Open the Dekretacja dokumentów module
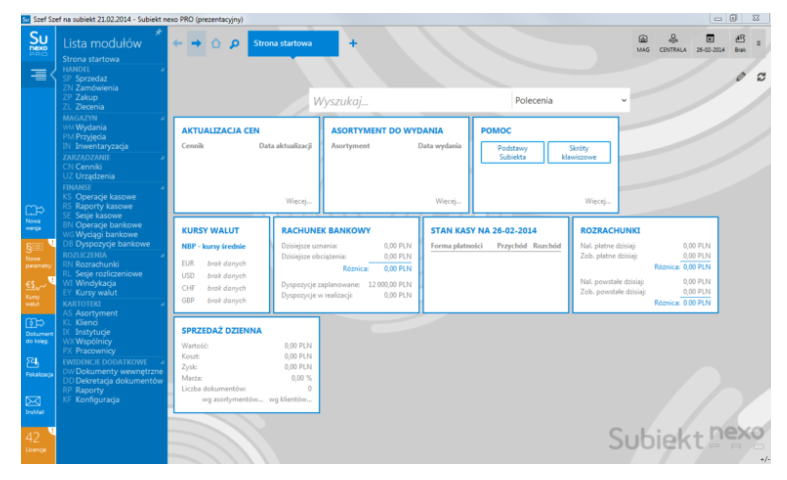 pos(119,381)
